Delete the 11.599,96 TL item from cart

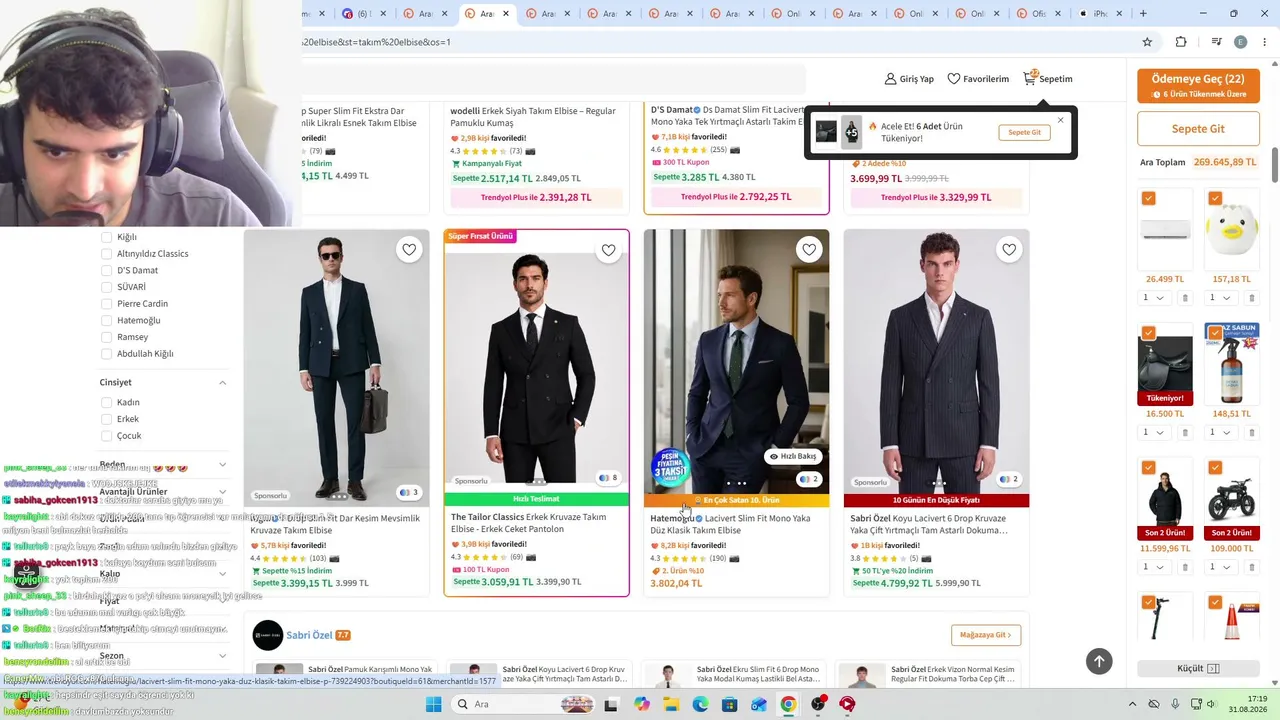point(1185,567)
